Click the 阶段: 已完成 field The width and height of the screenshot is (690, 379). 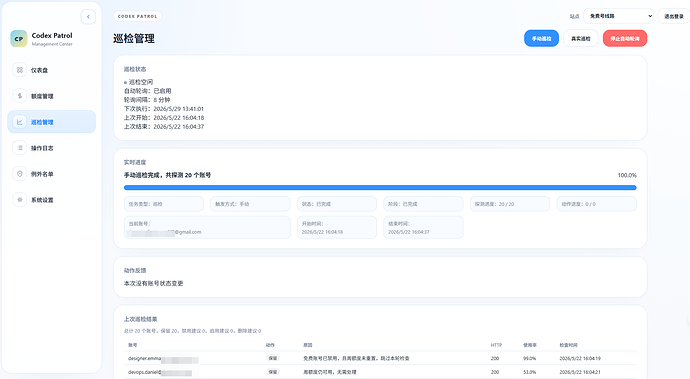click(423, 204)
